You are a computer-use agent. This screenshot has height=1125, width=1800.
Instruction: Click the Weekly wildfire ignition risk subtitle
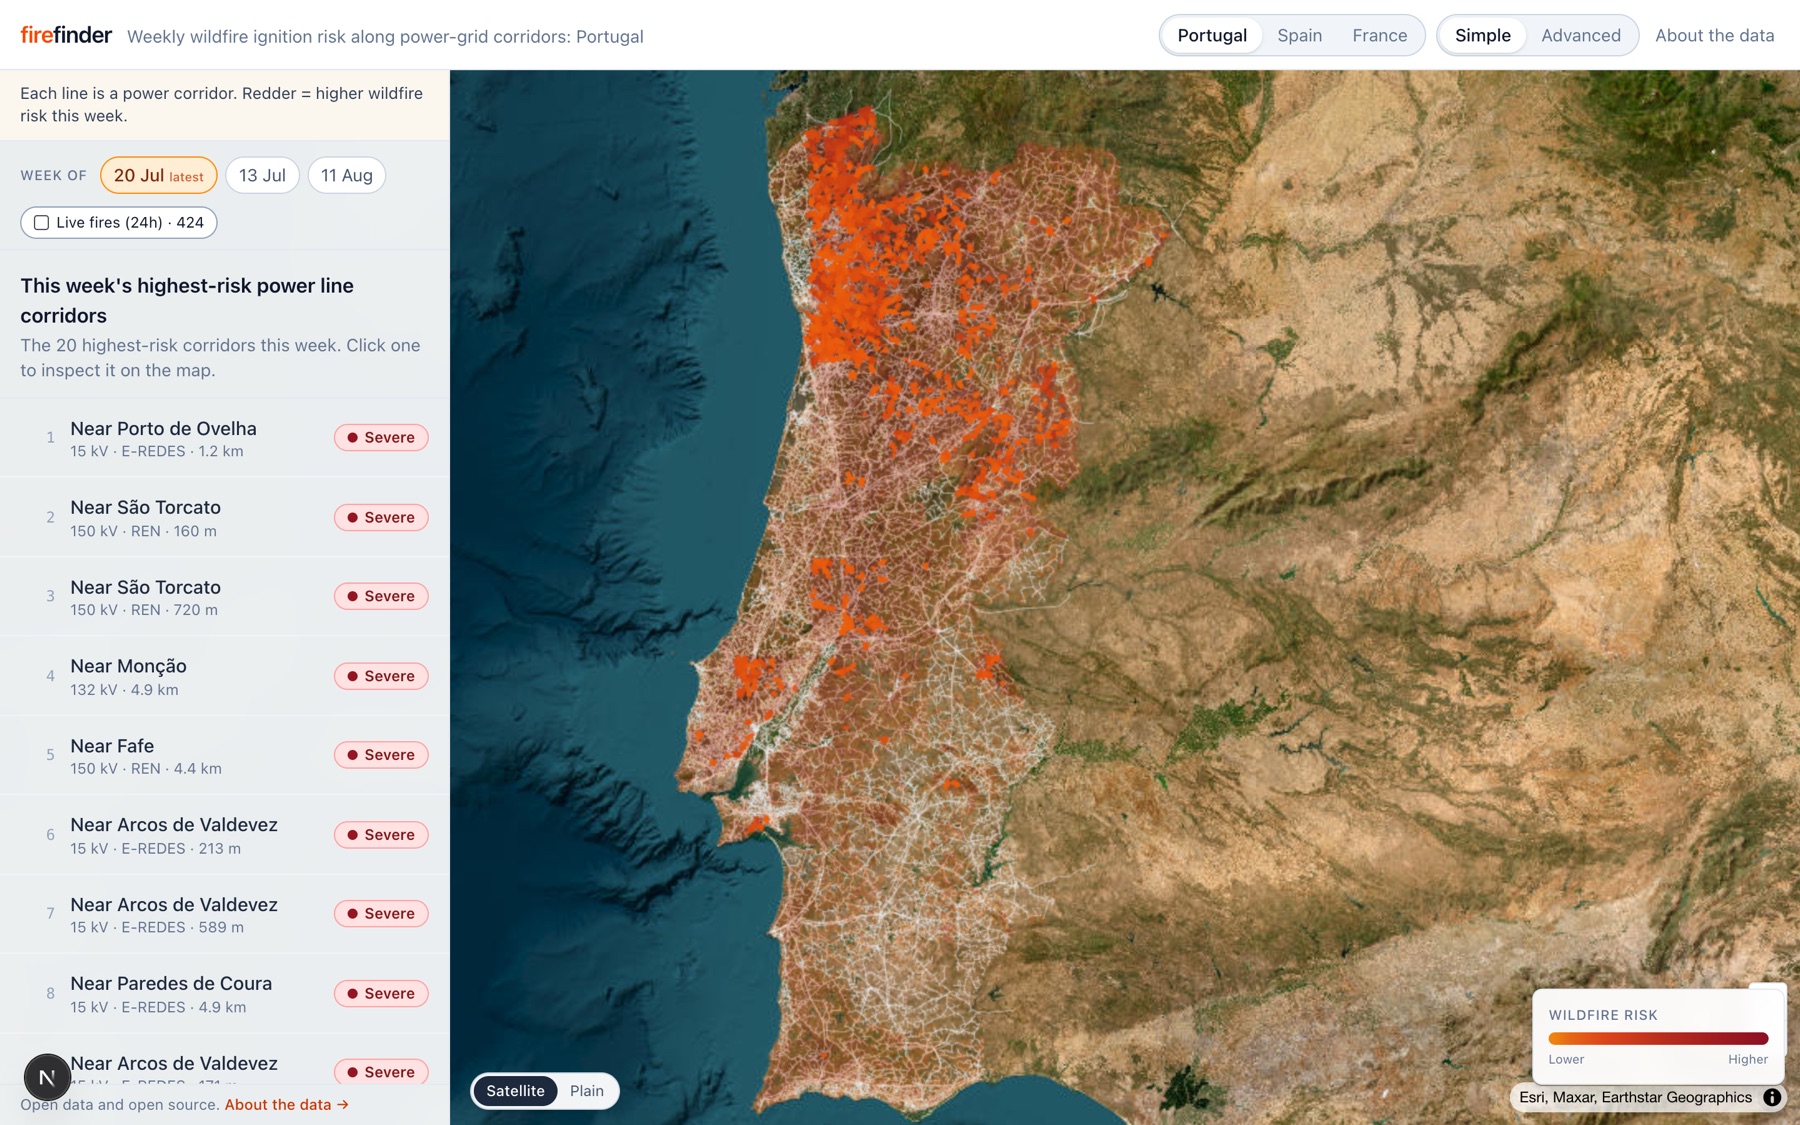[x=385, y=36]
